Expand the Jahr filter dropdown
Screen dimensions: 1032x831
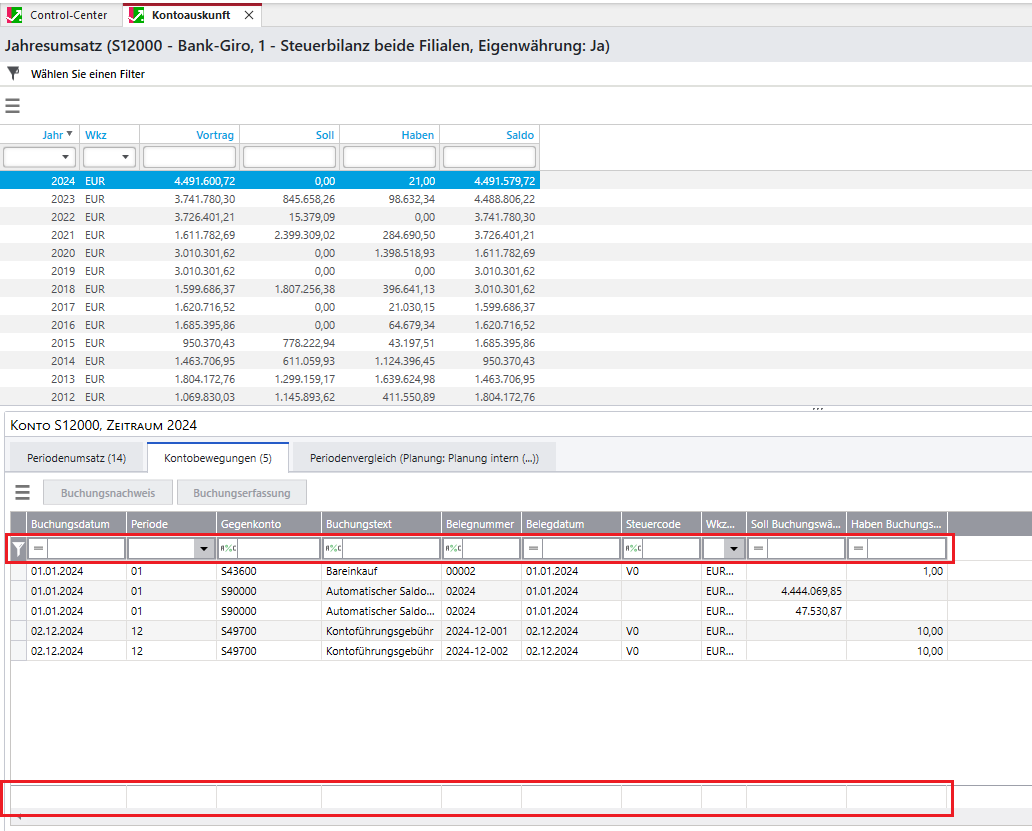coord(66,157)
